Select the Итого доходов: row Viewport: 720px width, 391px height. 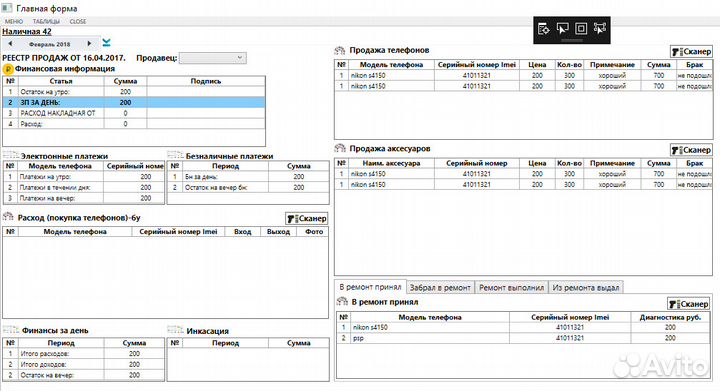(84, 364)
